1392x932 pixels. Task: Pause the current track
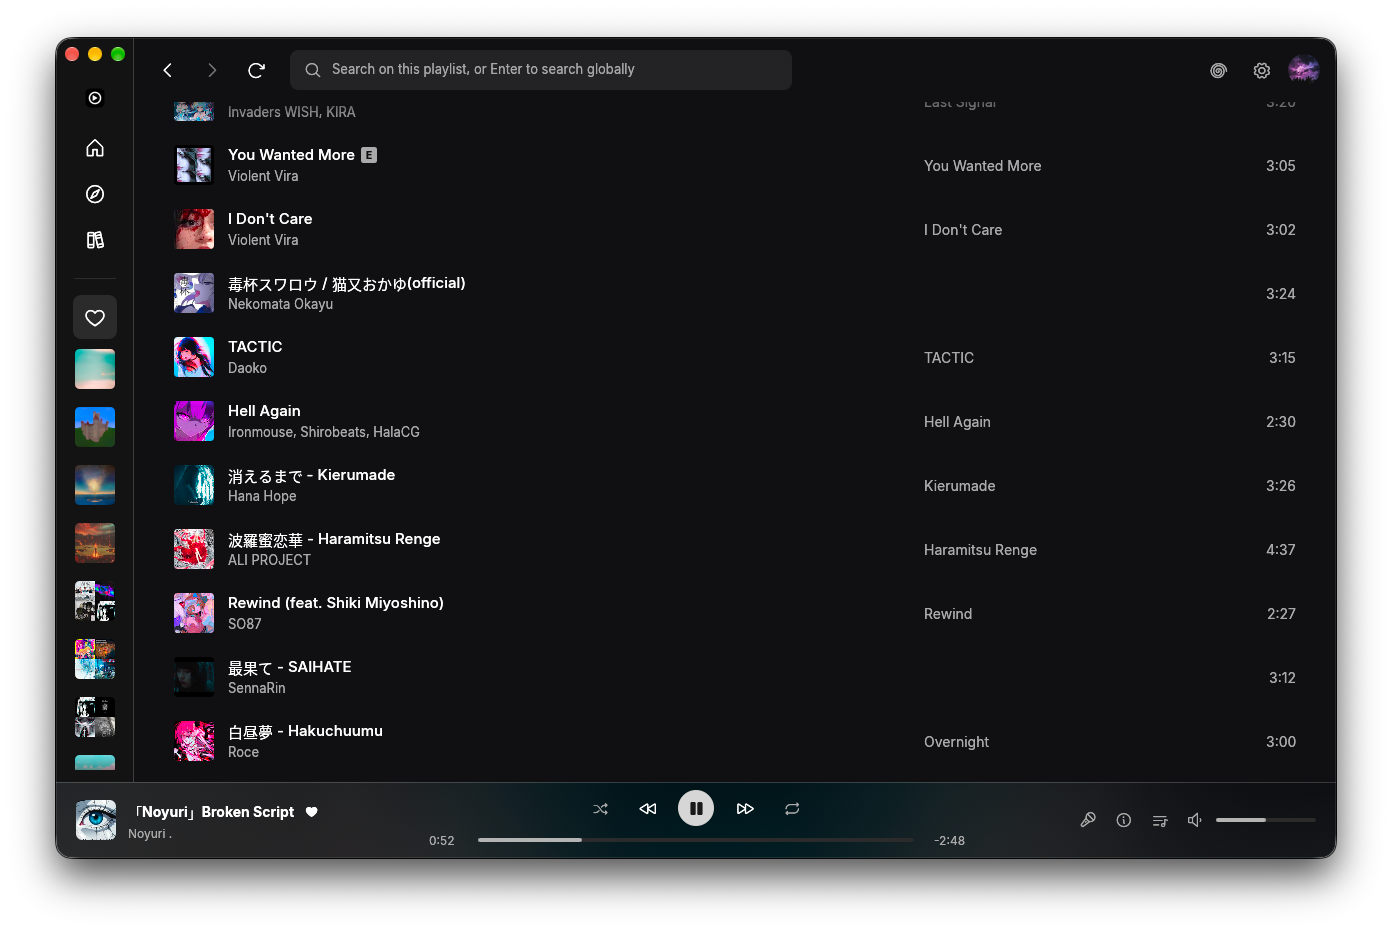(x=696, y=808)
